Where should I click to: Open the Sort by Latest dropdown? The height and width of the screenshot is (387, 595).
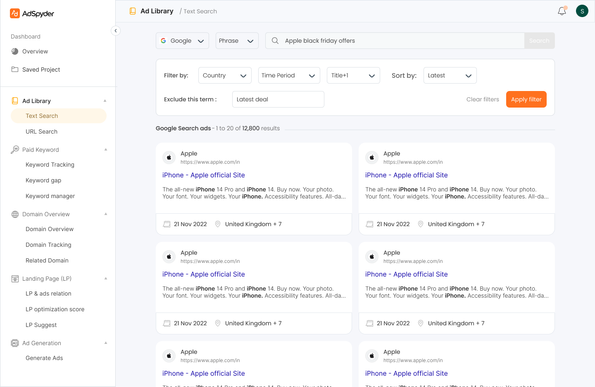tap(450, 76)
